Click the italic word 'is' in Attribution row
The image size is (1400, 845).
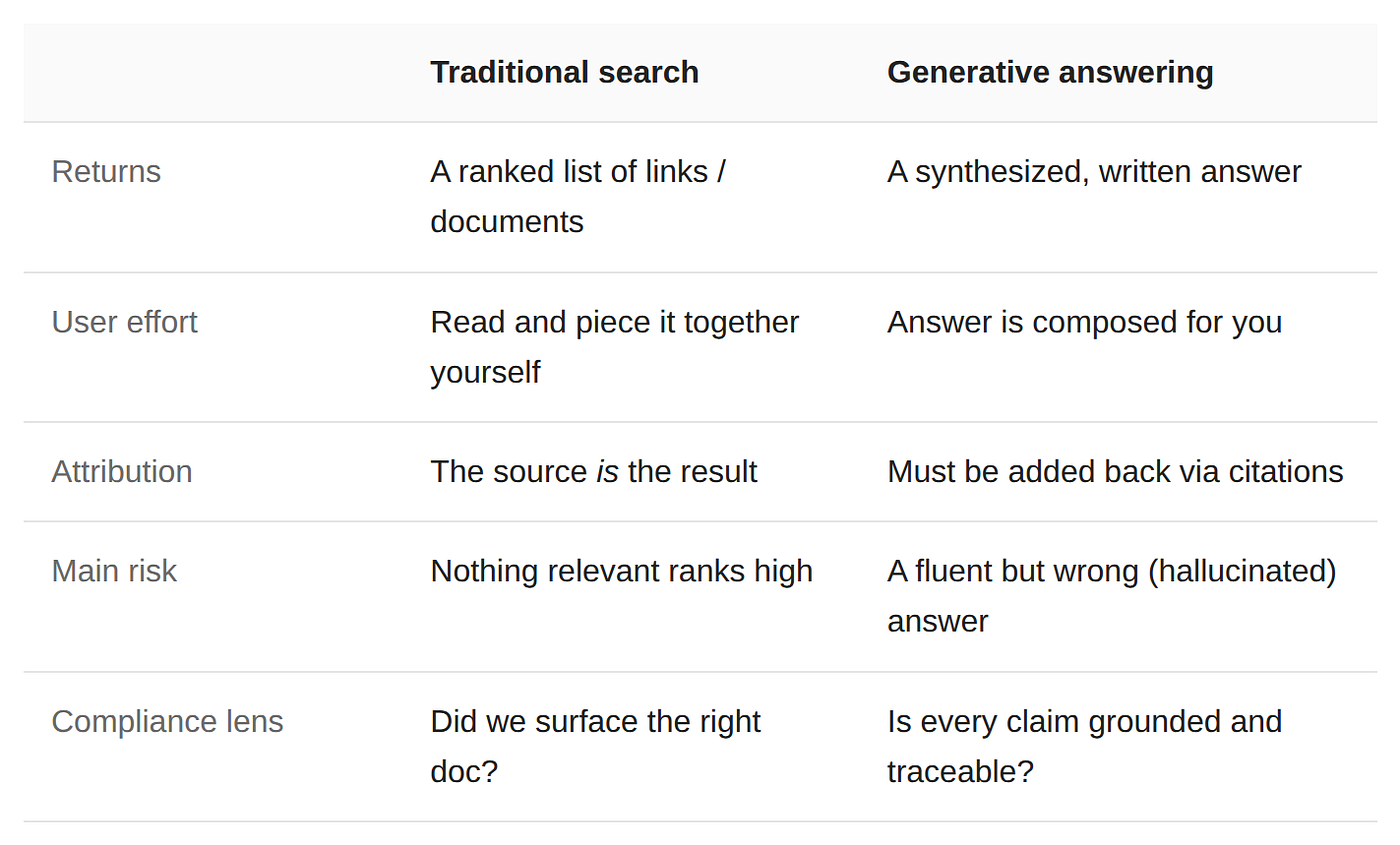[x=607, y=471]
